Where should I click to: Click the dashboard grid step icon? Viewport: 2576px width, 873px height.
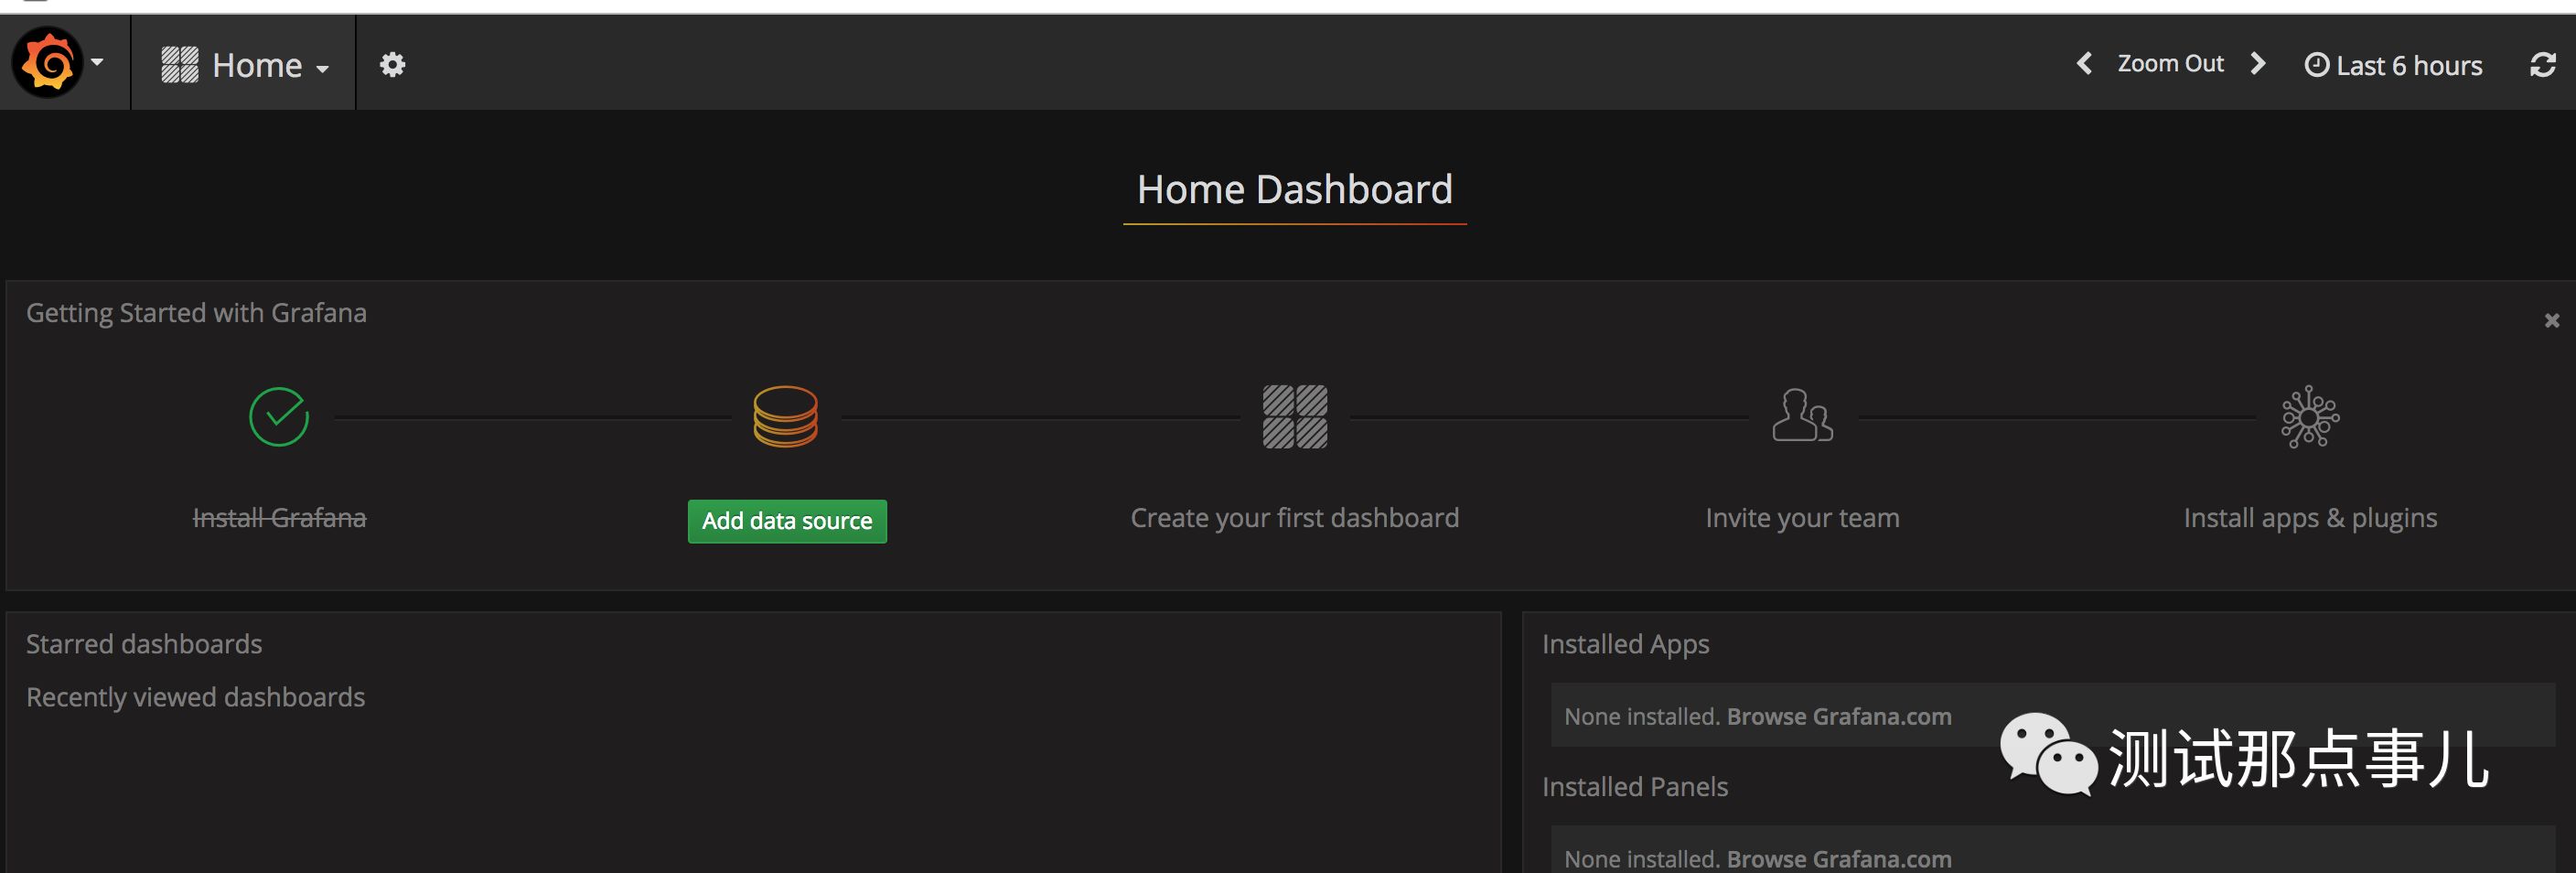click(1295, 417)
